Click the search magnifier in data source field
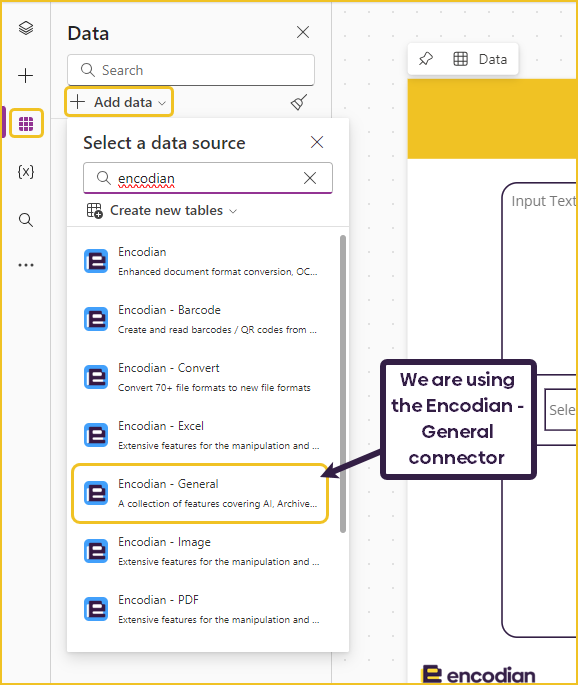 (104, 178)
